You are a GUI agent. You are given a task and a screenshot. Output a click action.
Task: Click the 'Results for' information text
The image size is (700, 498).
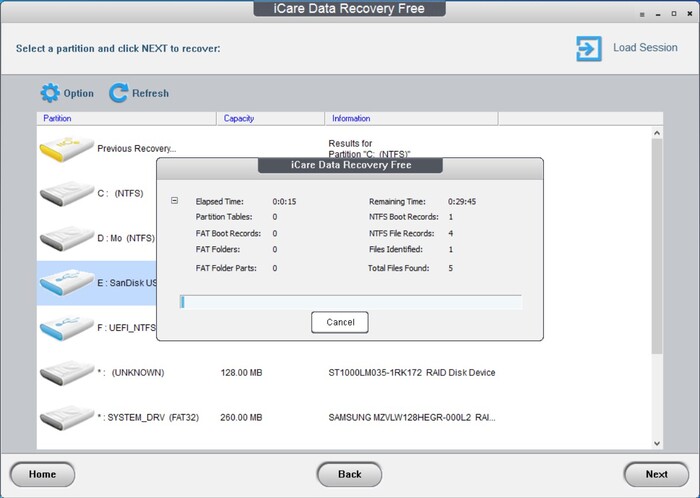350,143
